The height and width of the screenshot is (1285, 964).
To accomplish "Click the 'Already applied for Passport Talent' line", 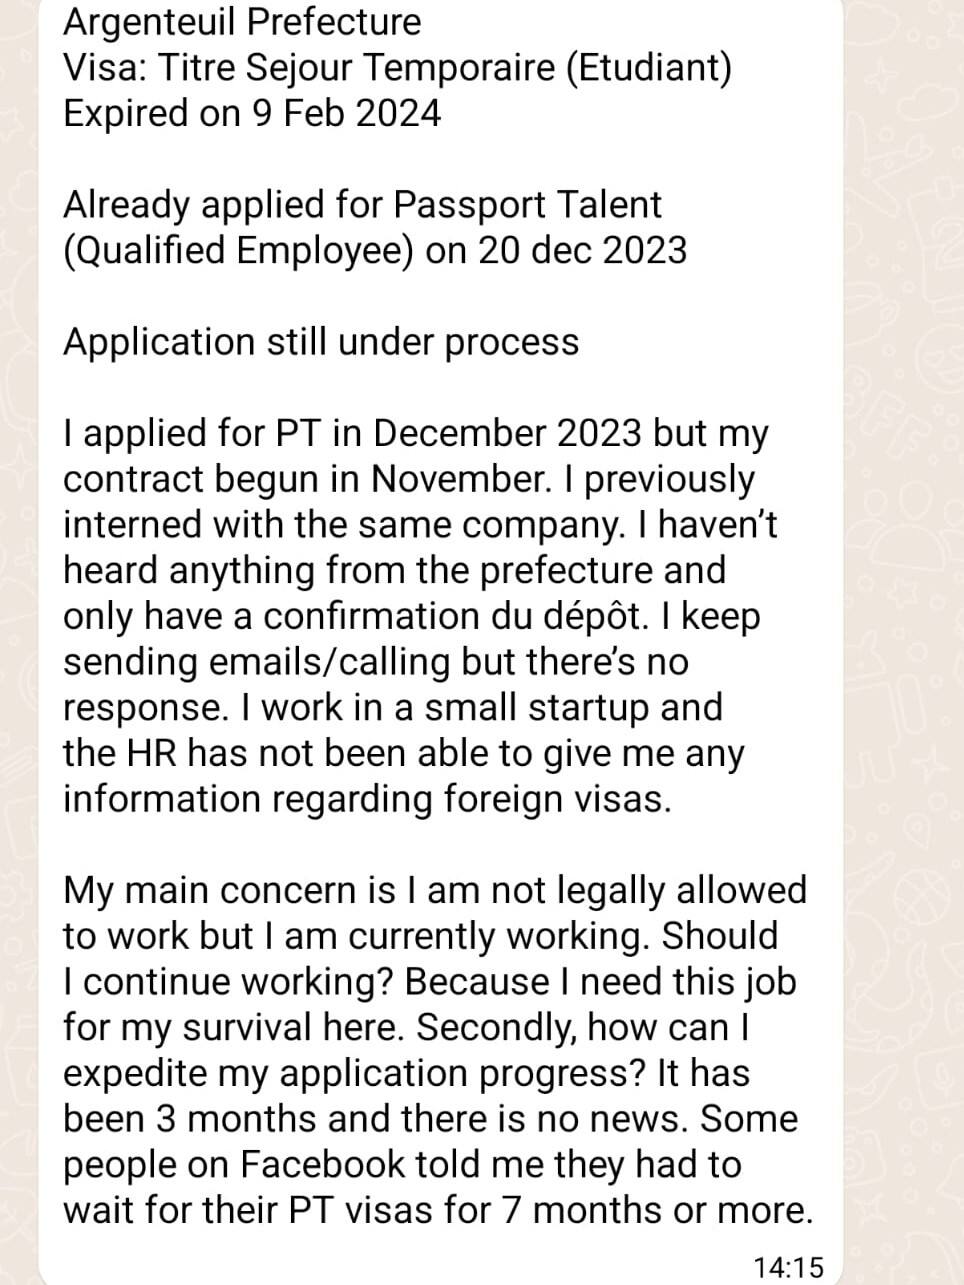I will (x=362, y=205).
